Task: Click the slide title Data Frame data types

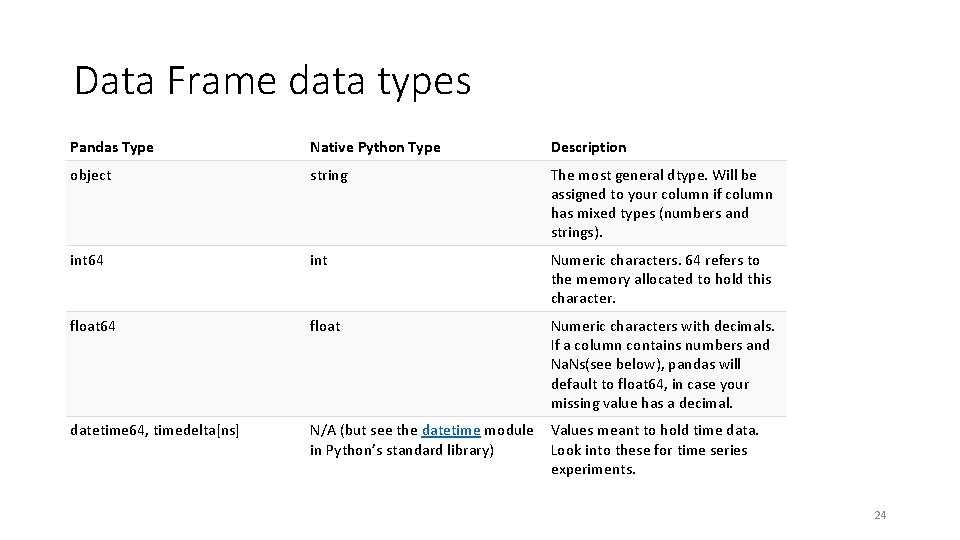Action: [272, 81]
